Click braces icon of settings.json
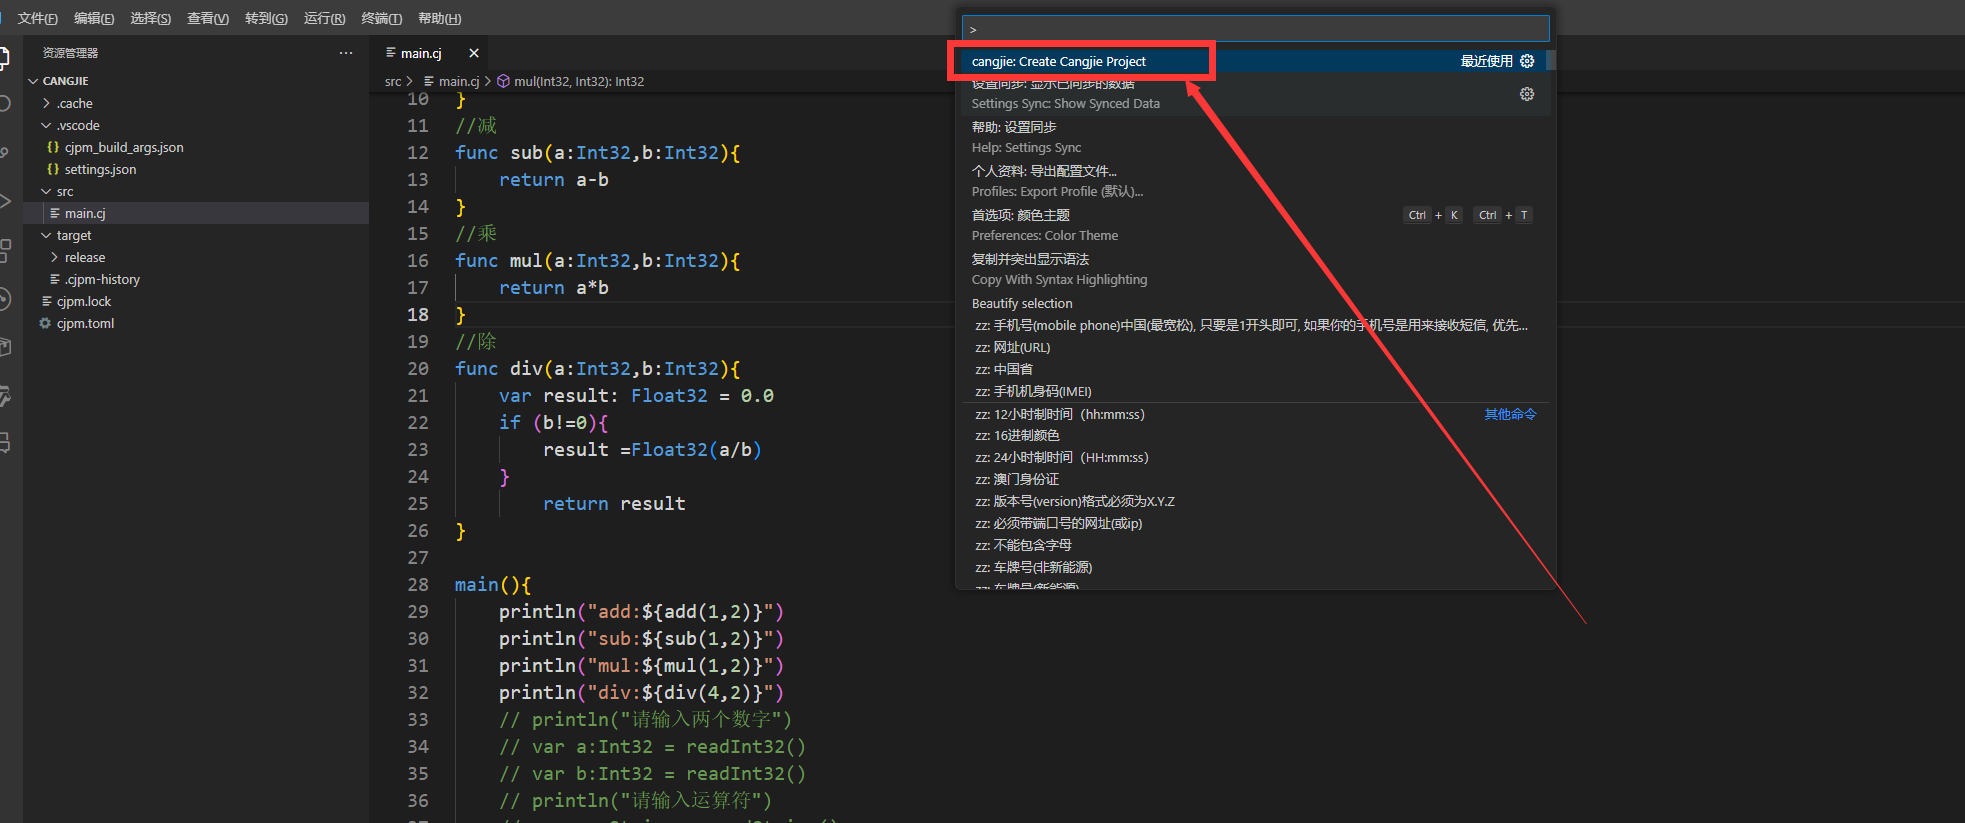The height and width of the screenshot is (823, 1965). click(53, 169)
